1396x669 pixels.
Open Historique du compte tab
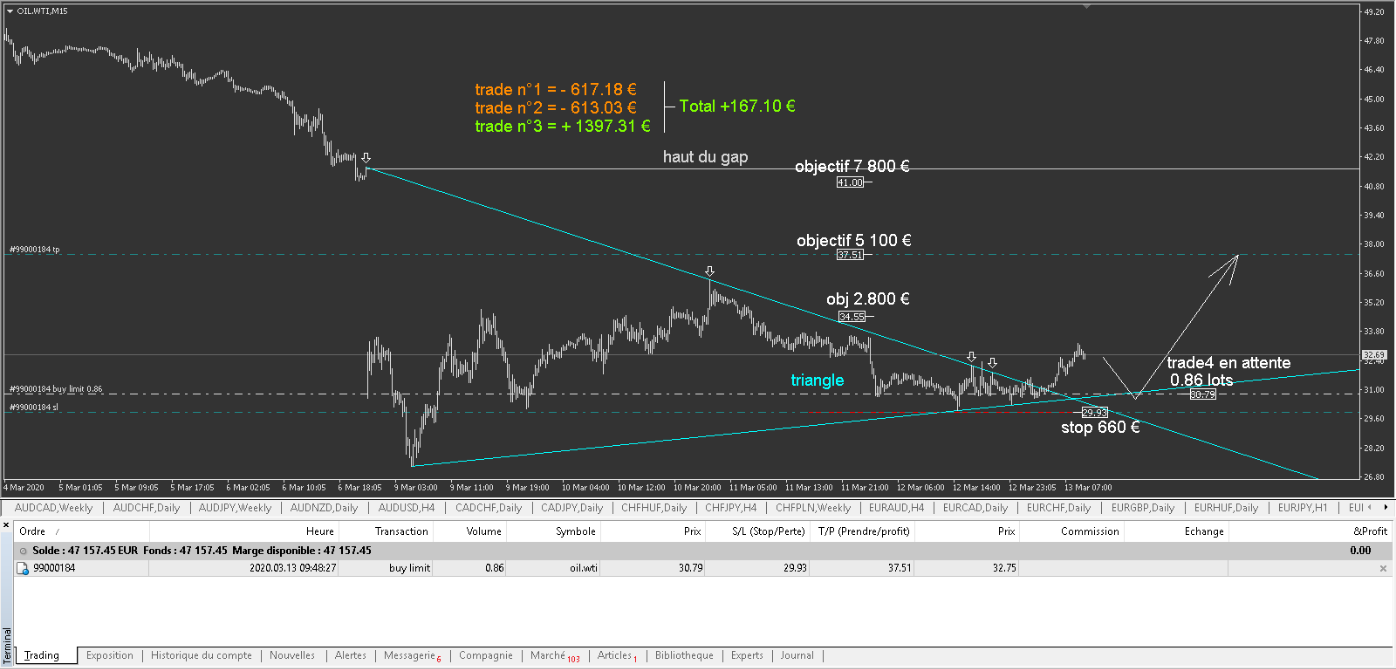tap(201, 656)
